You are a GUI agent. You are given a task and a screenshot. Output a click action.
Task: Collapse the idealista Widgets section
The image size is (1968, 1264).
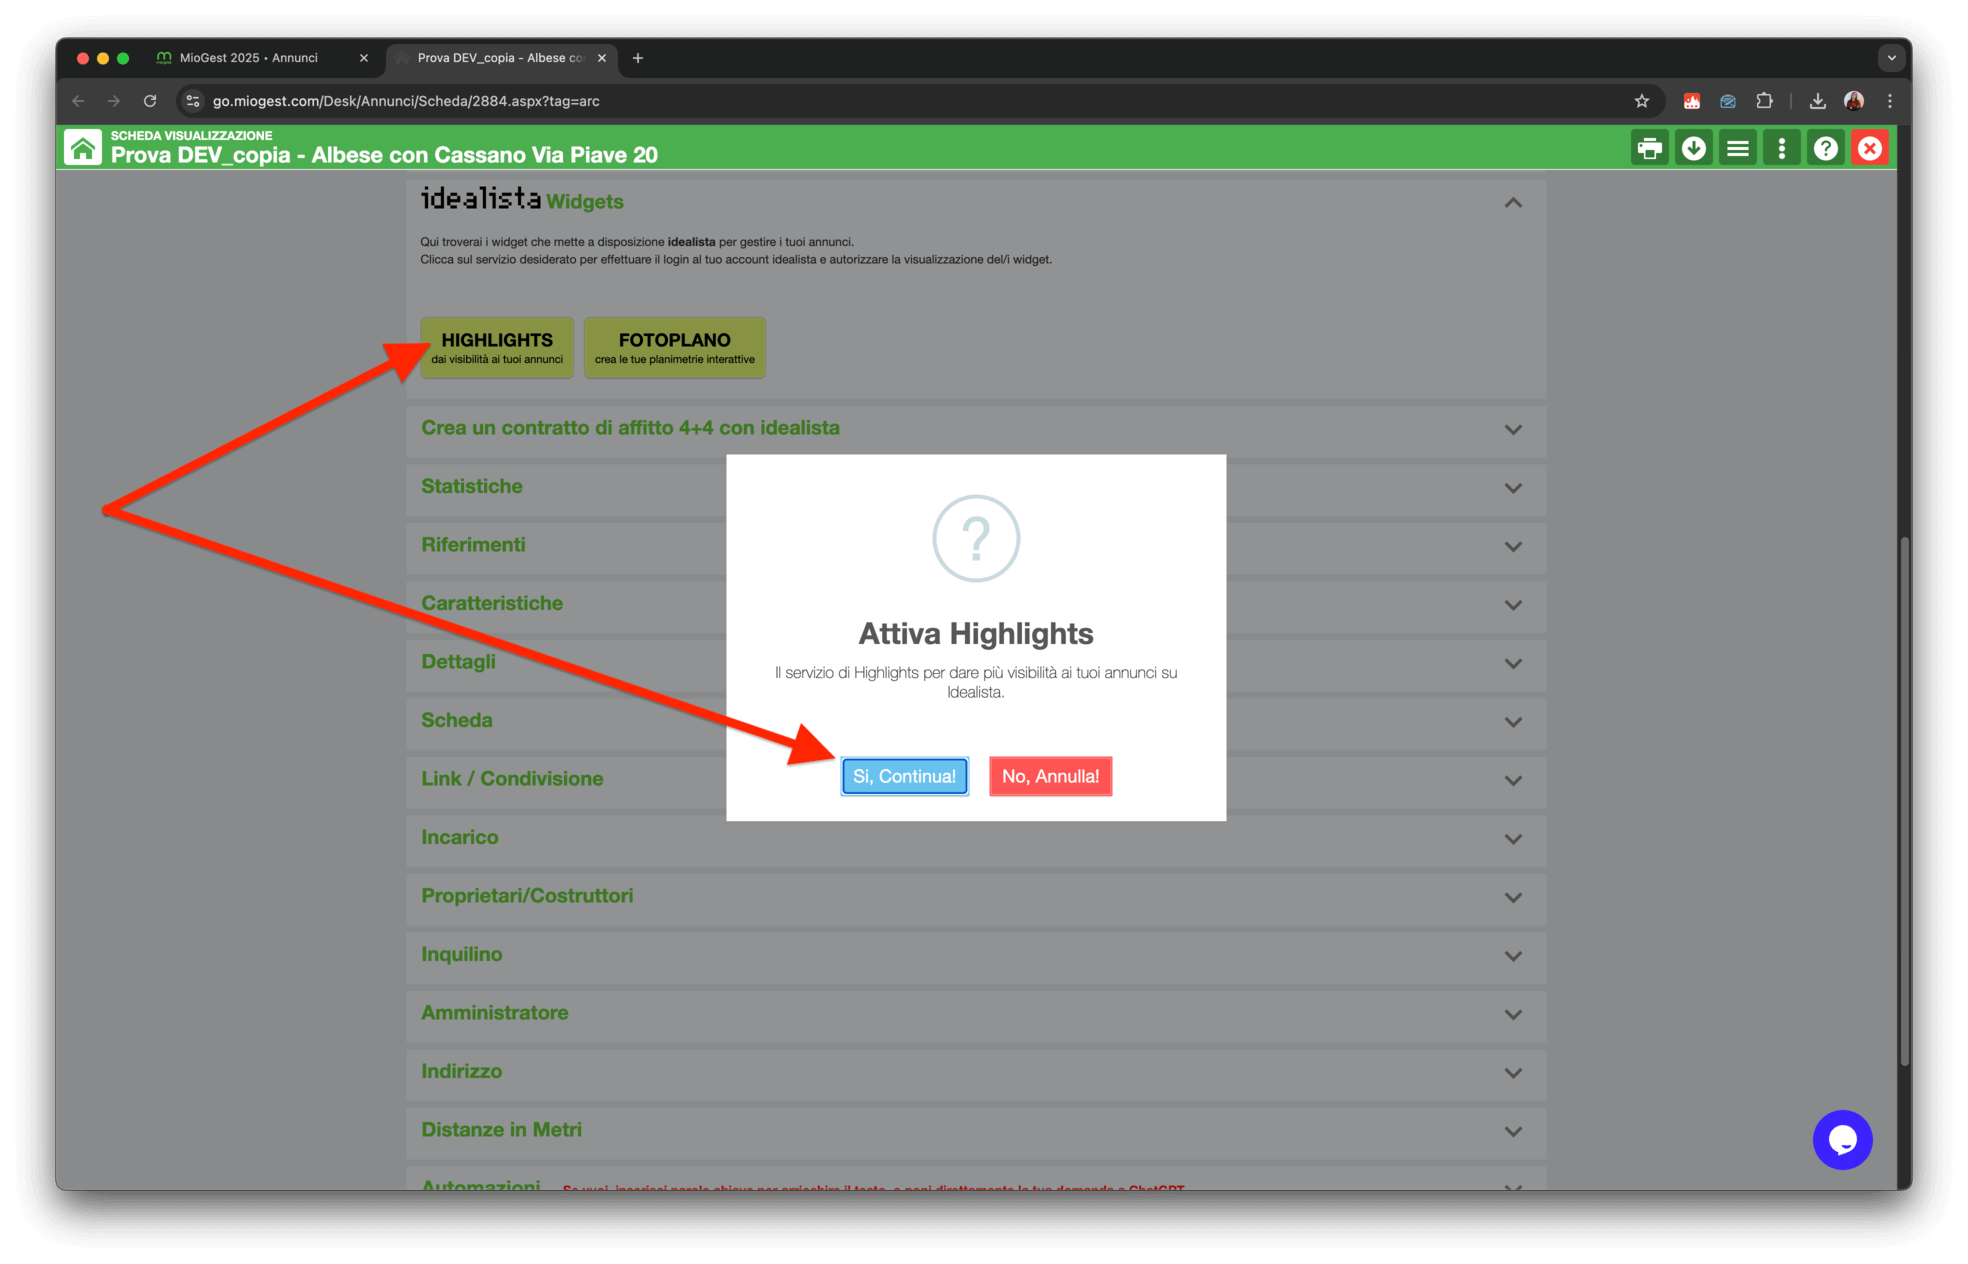tap(1513, 203)
